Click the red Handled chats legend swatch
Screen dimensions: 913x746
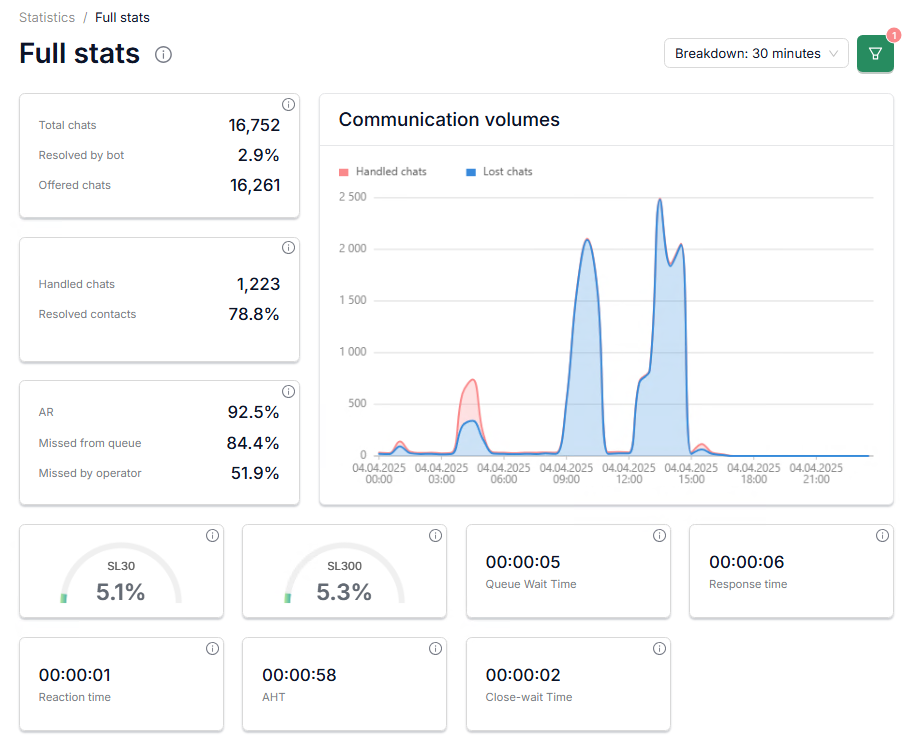point(344,172)
